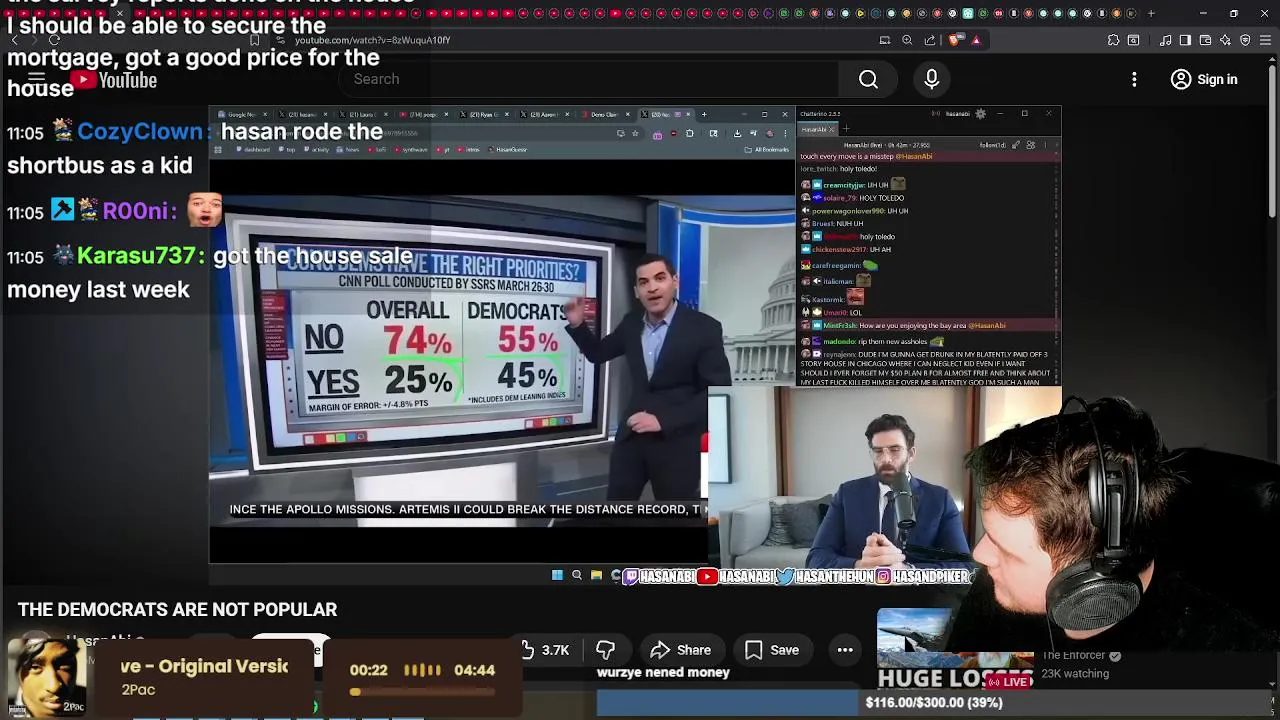Open YouTube settings three-dot menu

(1134, 79)
